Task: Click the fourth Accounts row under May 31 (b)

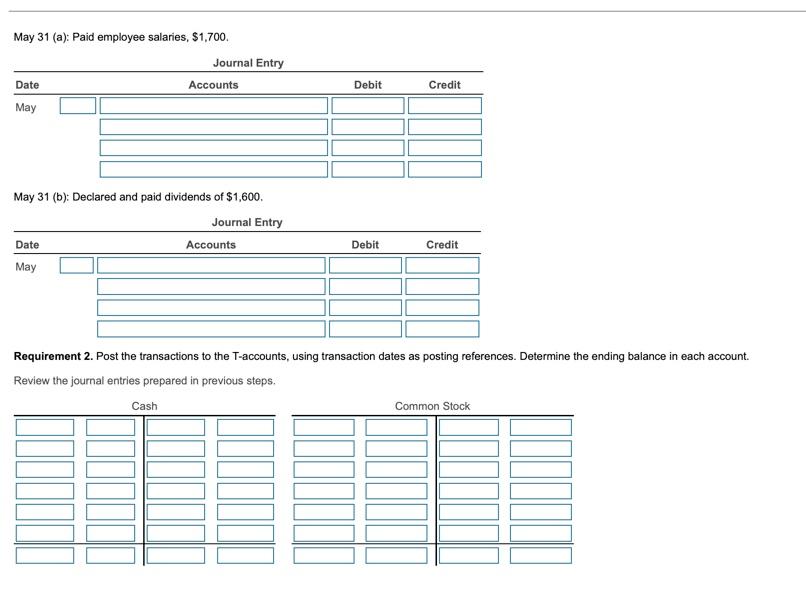Action: [x=210, y=328]
